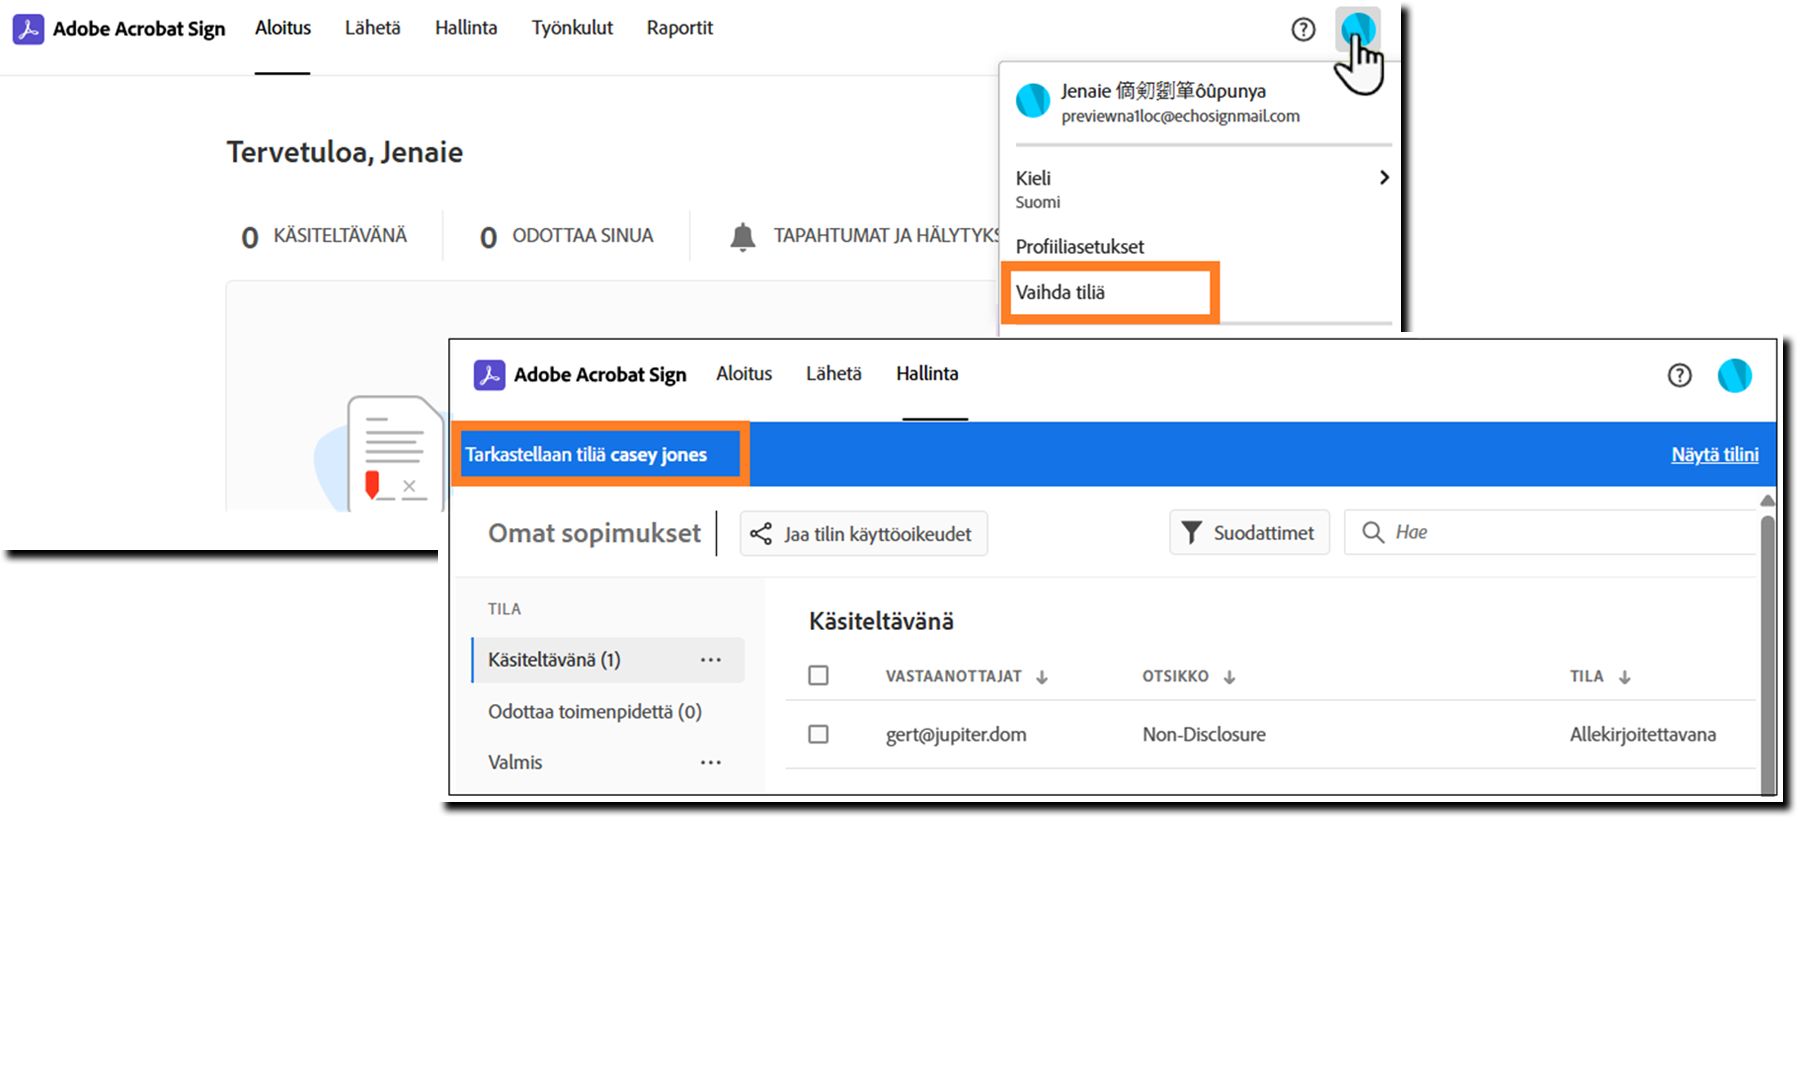
Task: Select Käsiteltävänä (1) in the Tila list
Action: (608, 660)
